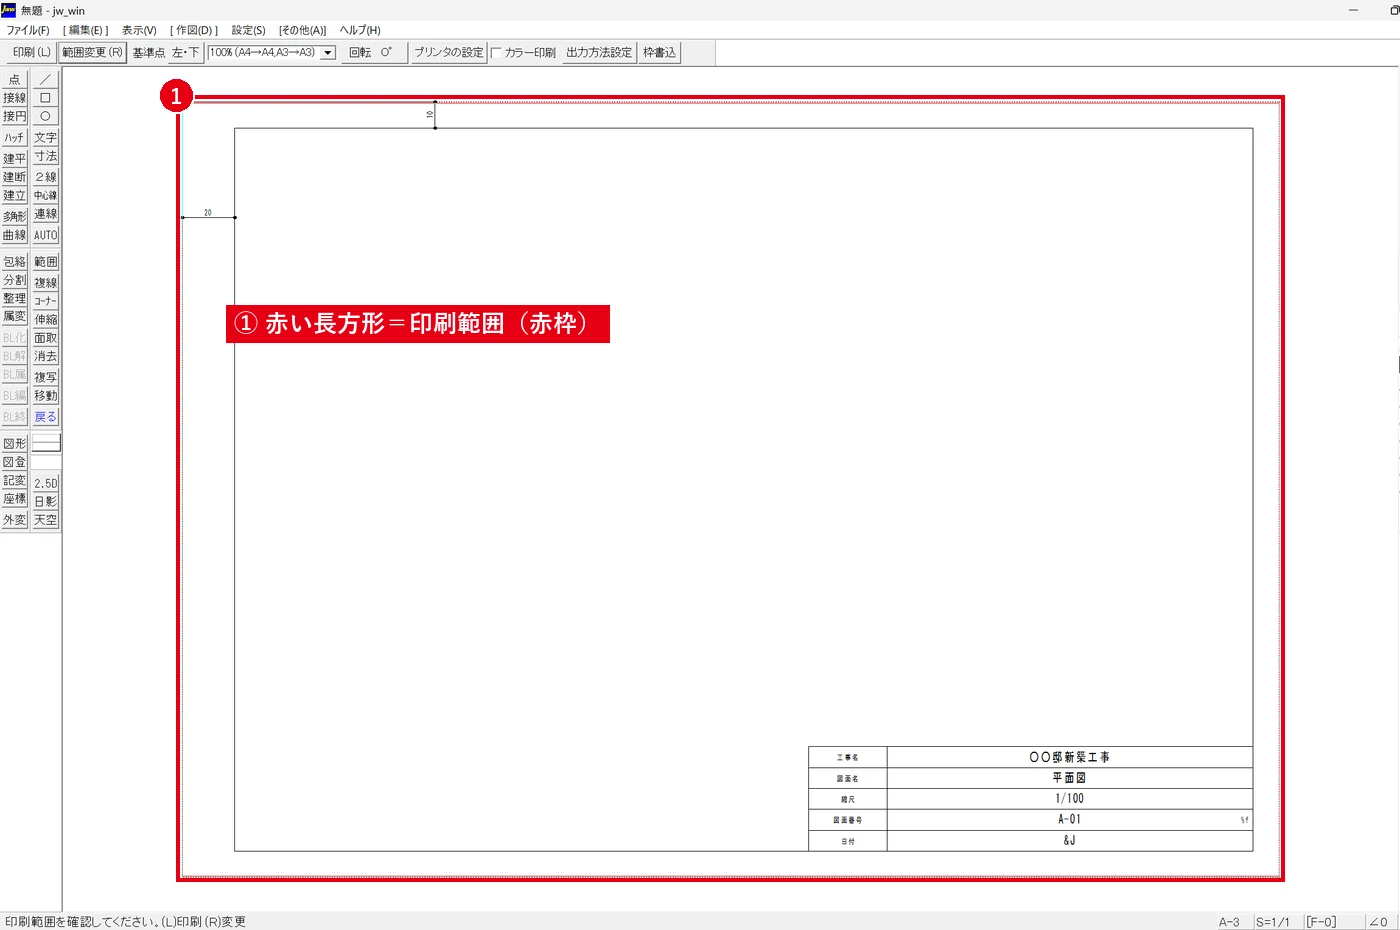
Task: Activate the ｺｰﾅｰ corner tool
Action: [45, 300]
